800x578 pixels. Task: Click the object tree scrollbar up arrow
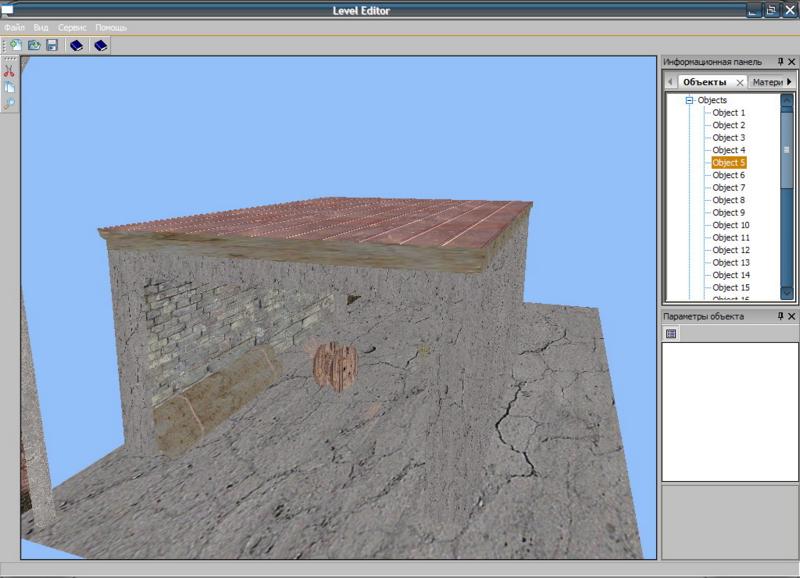point(787,100)
